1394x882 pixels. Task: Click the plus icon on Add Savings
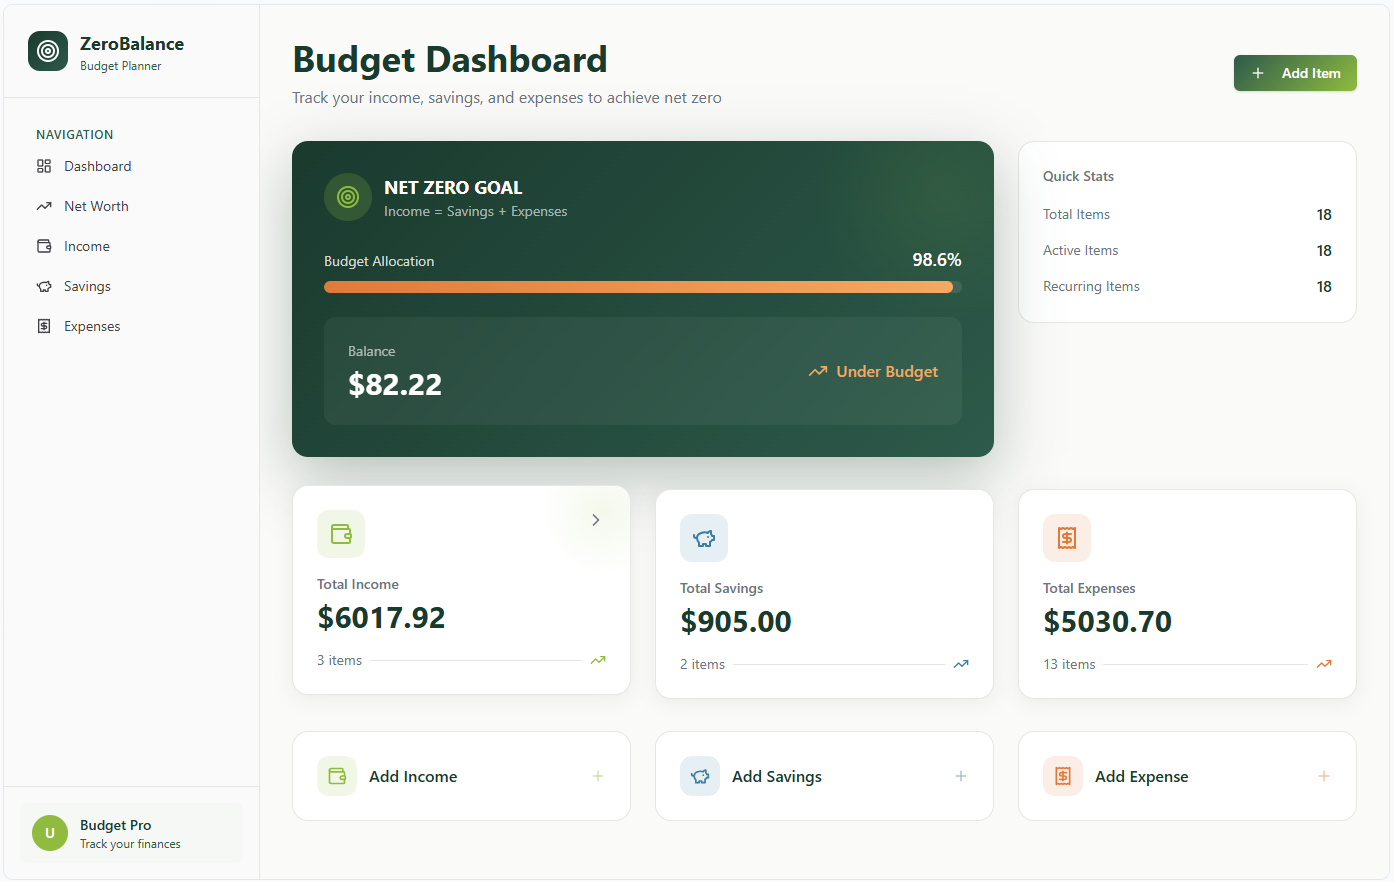(961, 776)
